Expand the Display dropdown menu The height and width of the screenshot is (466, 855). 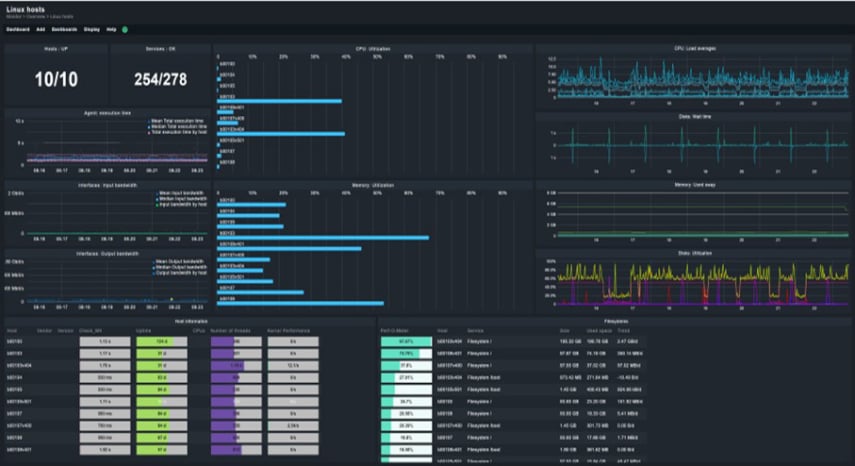point(91,30)
